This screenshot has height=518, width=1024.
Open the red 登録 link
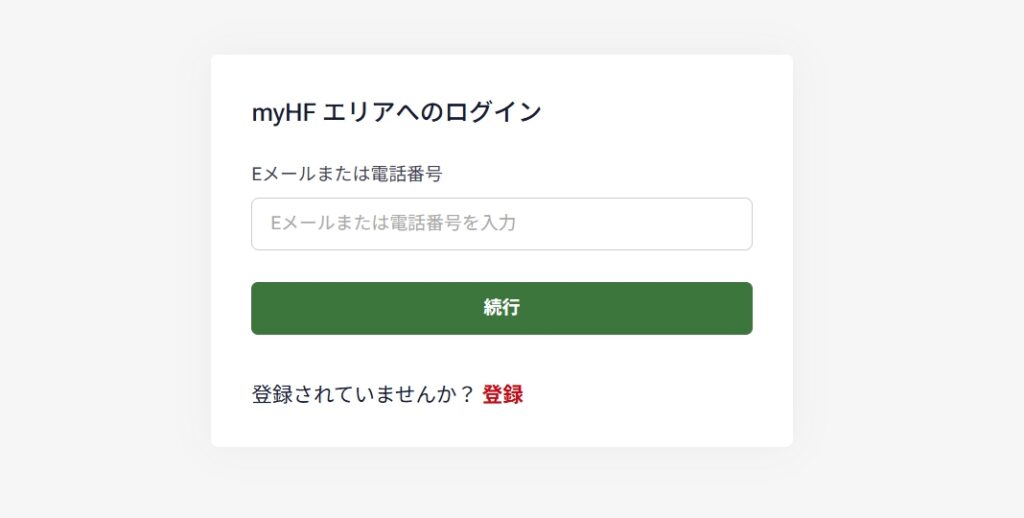pos(502,395)
